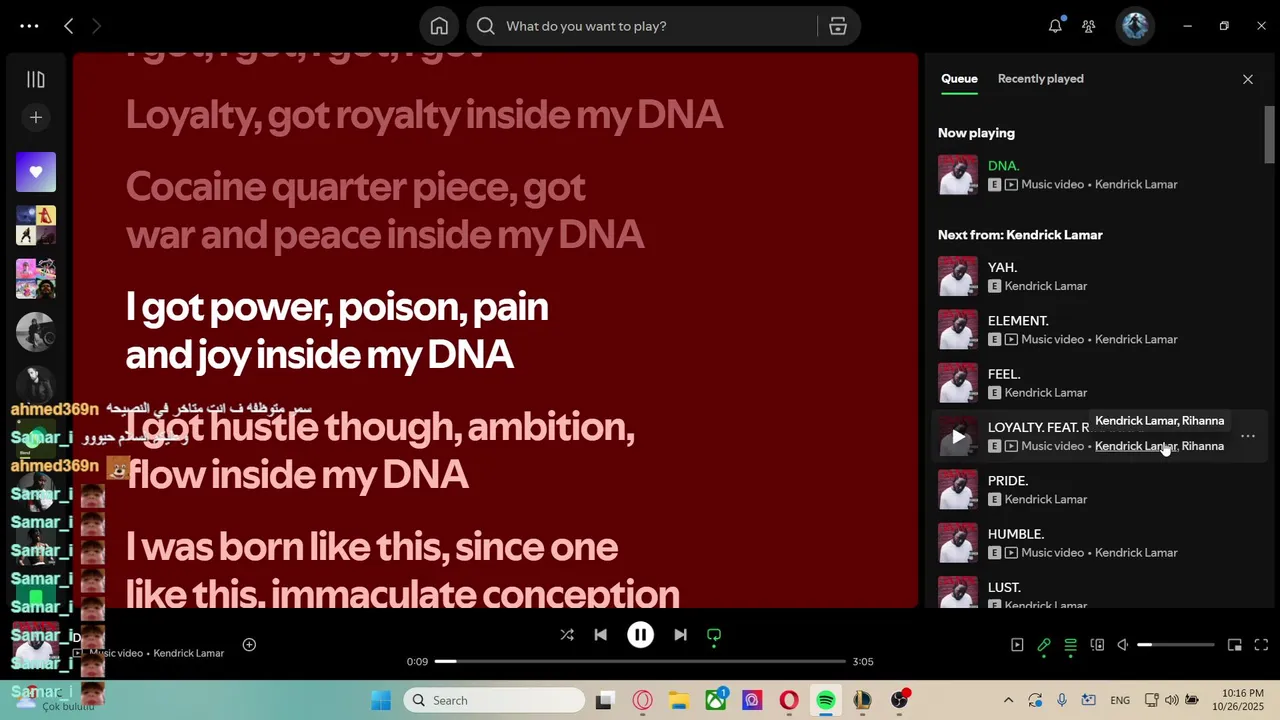The image size is (1280, 720).
Task: Open Connect to a device
Action: coord(1097,645)
